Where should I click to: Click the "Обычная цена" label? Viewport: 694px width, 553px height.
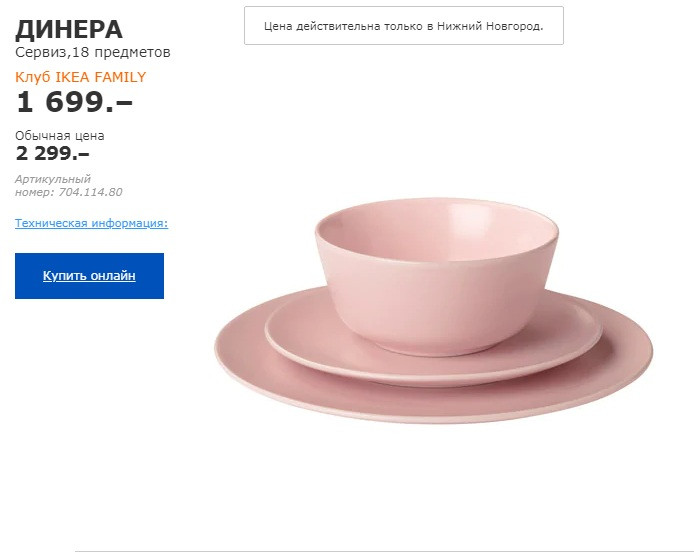(60, 136)
